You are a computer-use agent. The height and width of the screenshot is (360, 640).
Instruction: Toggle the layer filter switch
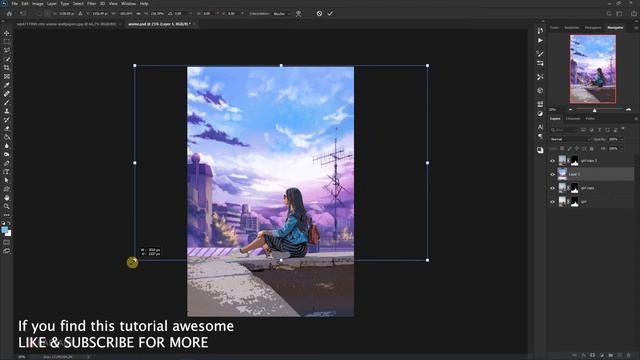(x=623, y=129)
